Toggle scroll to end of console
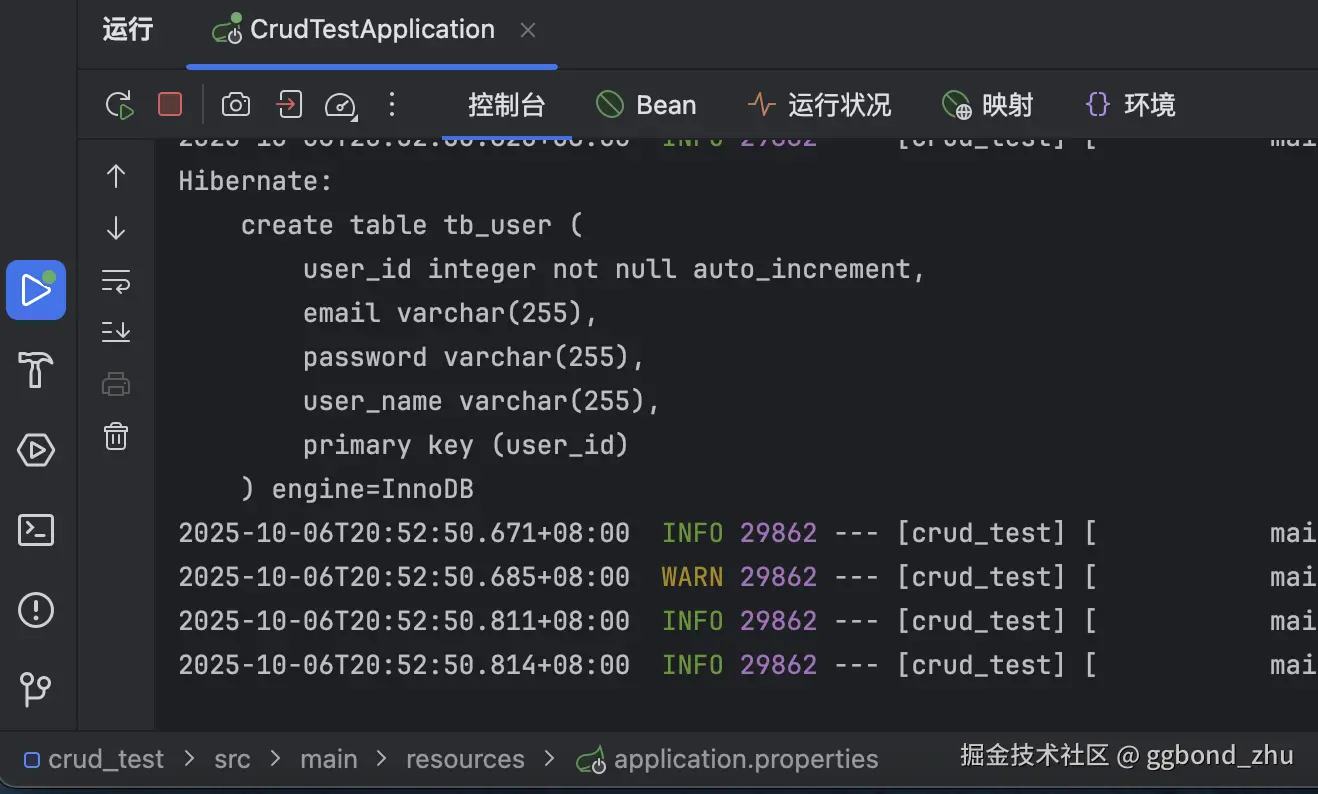The width and height of the screenshot is (1318, 794). click(116, 331)
